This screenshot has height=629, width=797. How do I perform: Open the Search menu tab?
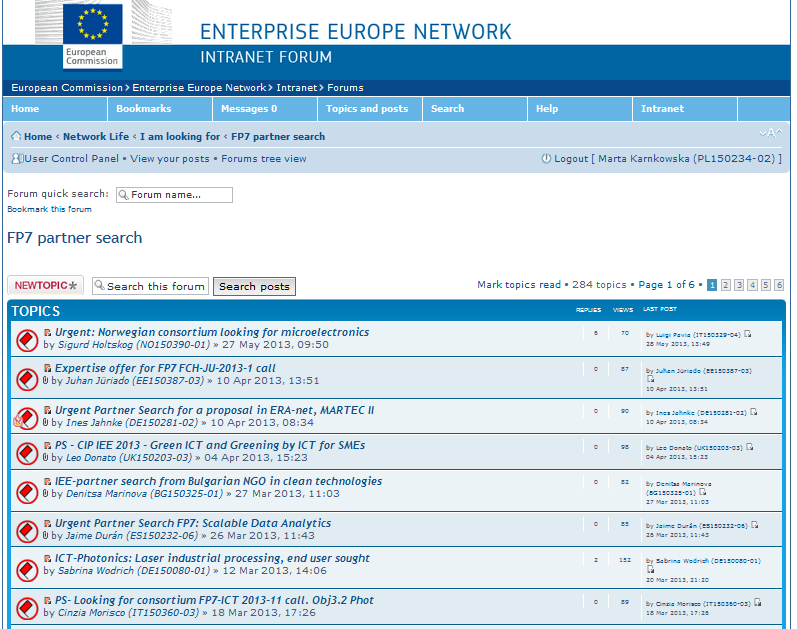click(475, 109)
